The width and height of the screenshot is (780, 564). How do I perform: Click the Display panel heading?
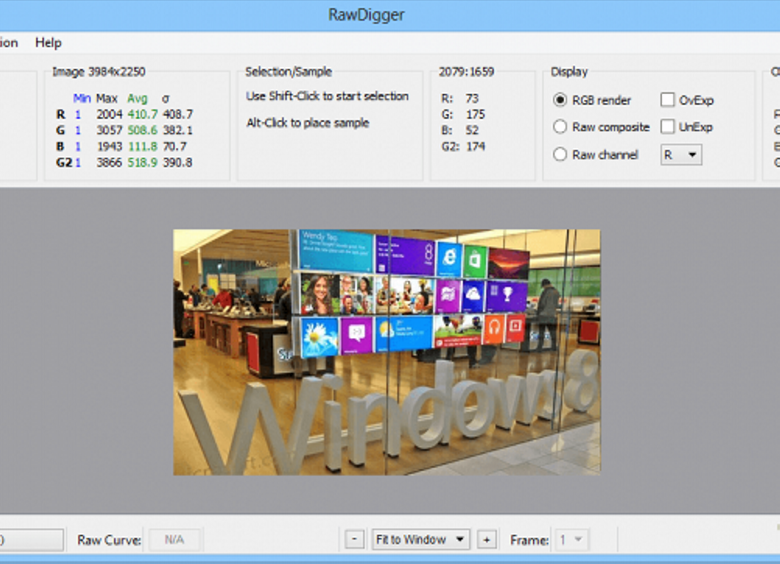(x=569, y=72)
